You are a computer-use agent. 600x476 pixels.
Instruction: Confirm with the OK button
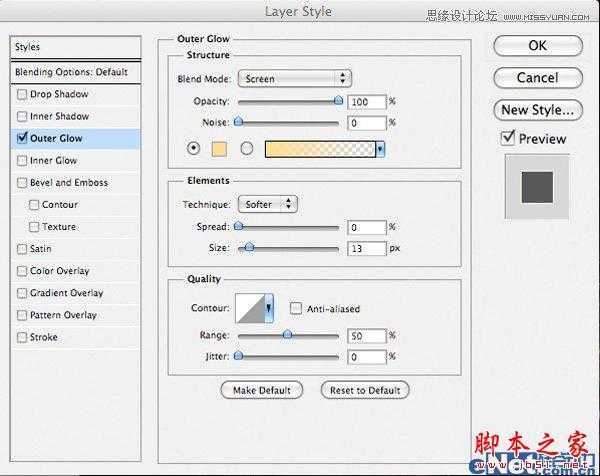538,46
